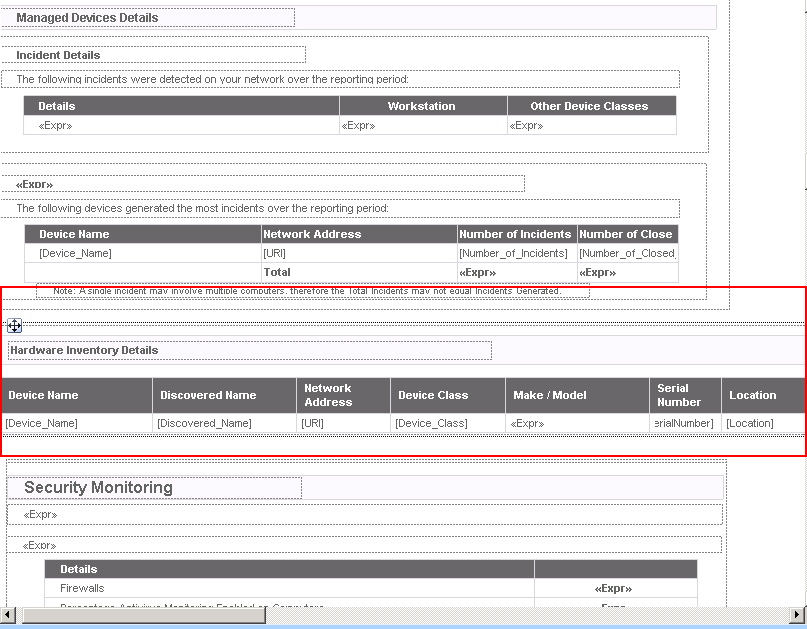Select the Device Name header beside Number of Incidents table

click(143, 234)
